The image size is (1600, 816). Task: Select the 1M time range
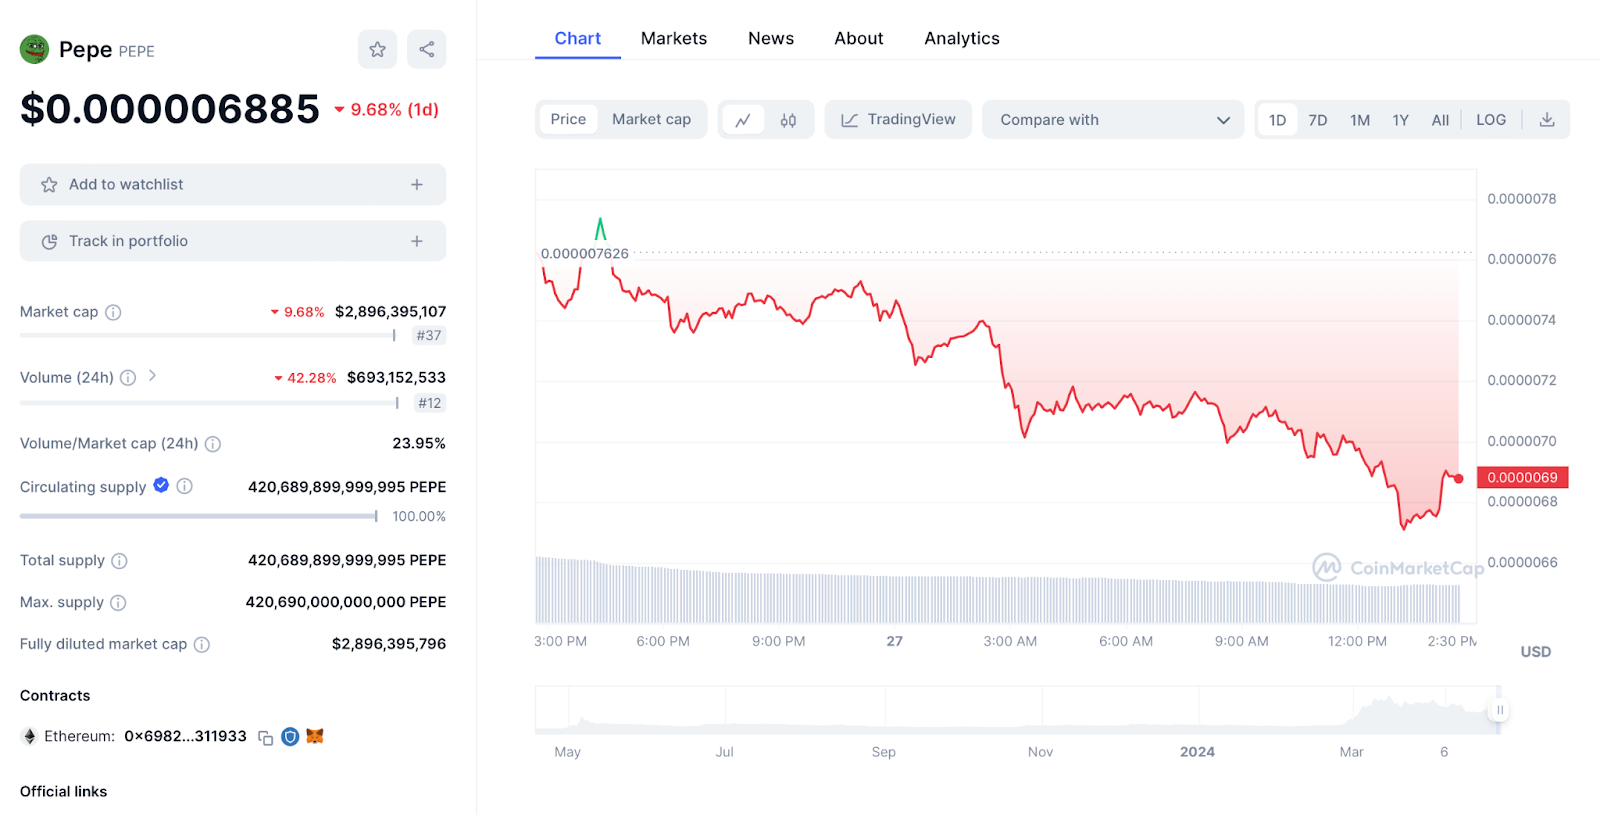click(x=1360, y=120)
